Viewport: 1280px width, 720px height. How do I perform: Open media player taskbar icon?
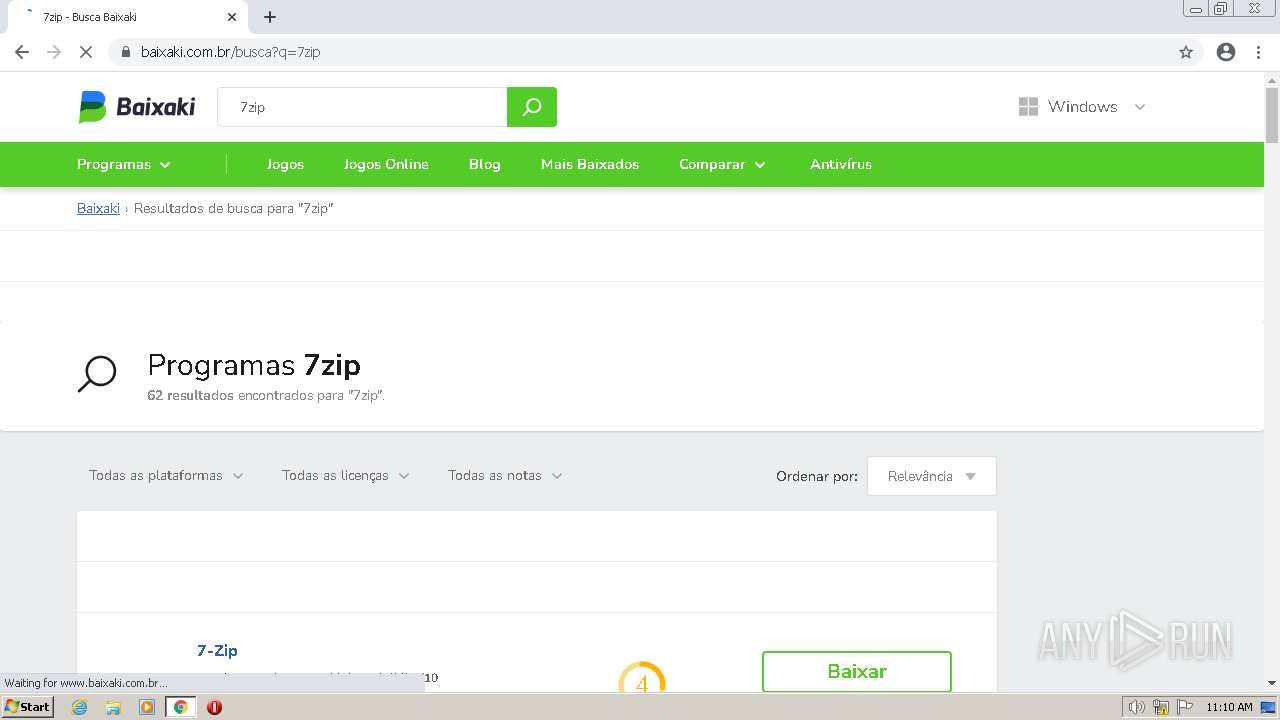147,707
